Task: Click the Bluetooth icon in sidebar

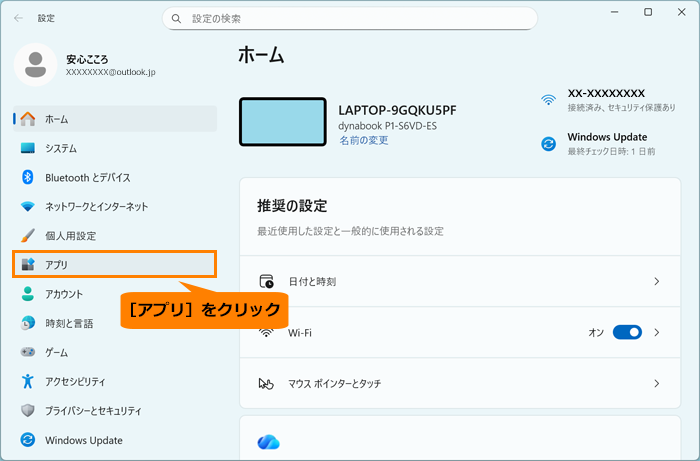Action: pyautogui.click(x=28, y=177)
